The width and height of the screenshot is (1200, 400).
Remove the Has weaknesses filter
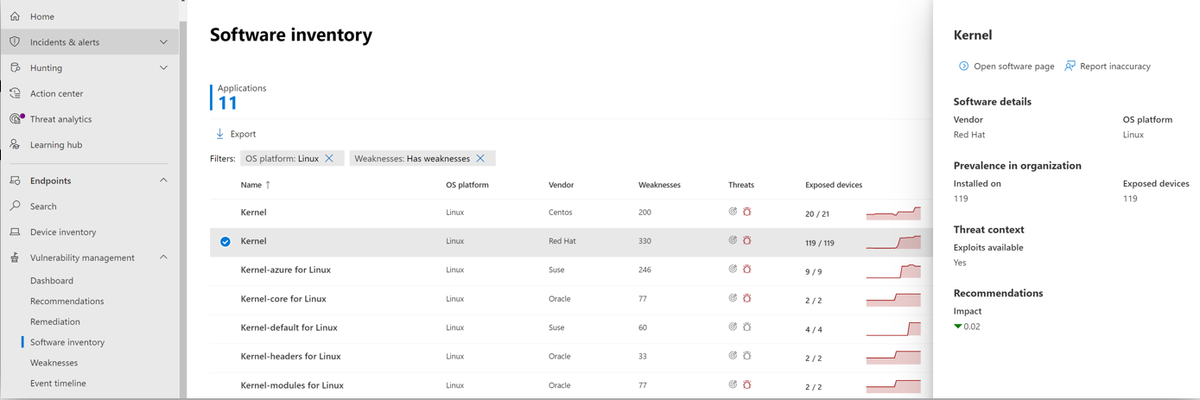[x=480, y=158]
